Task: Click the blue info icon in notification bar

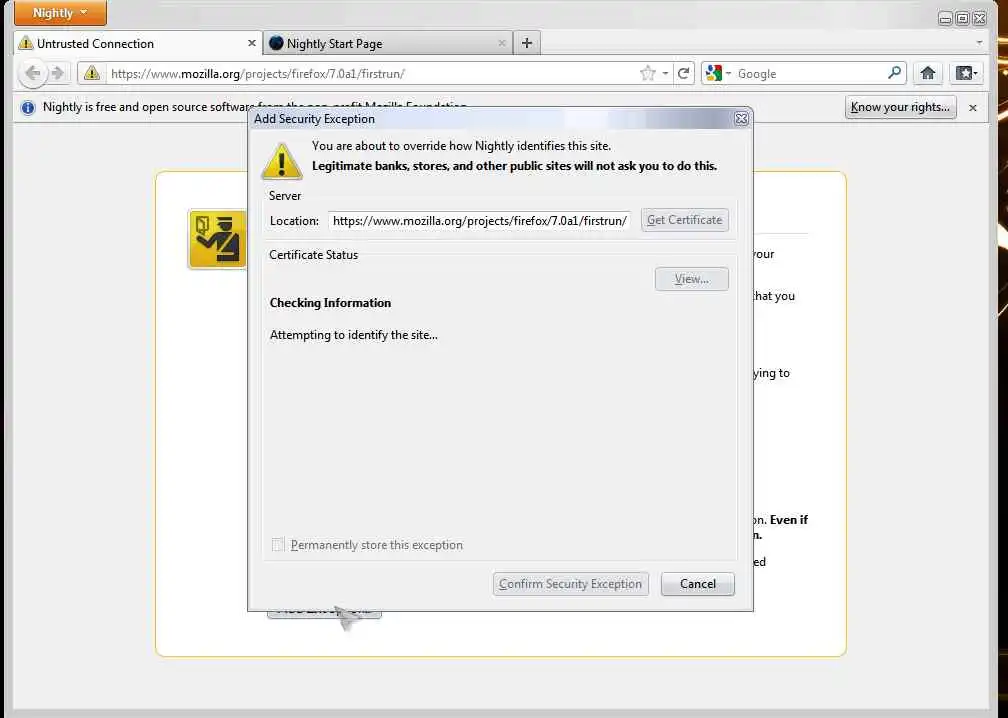Action: [x=28, y=107]
